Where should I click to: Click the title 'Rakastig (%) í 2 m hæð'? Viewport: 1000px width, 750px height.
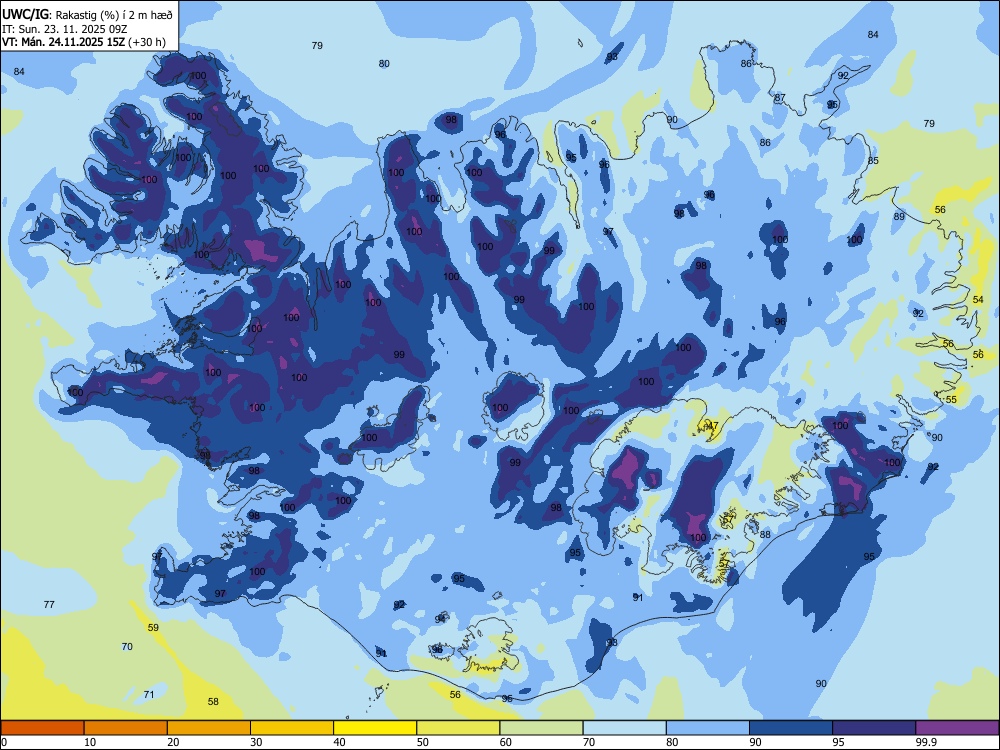click(x=114, y=14)
